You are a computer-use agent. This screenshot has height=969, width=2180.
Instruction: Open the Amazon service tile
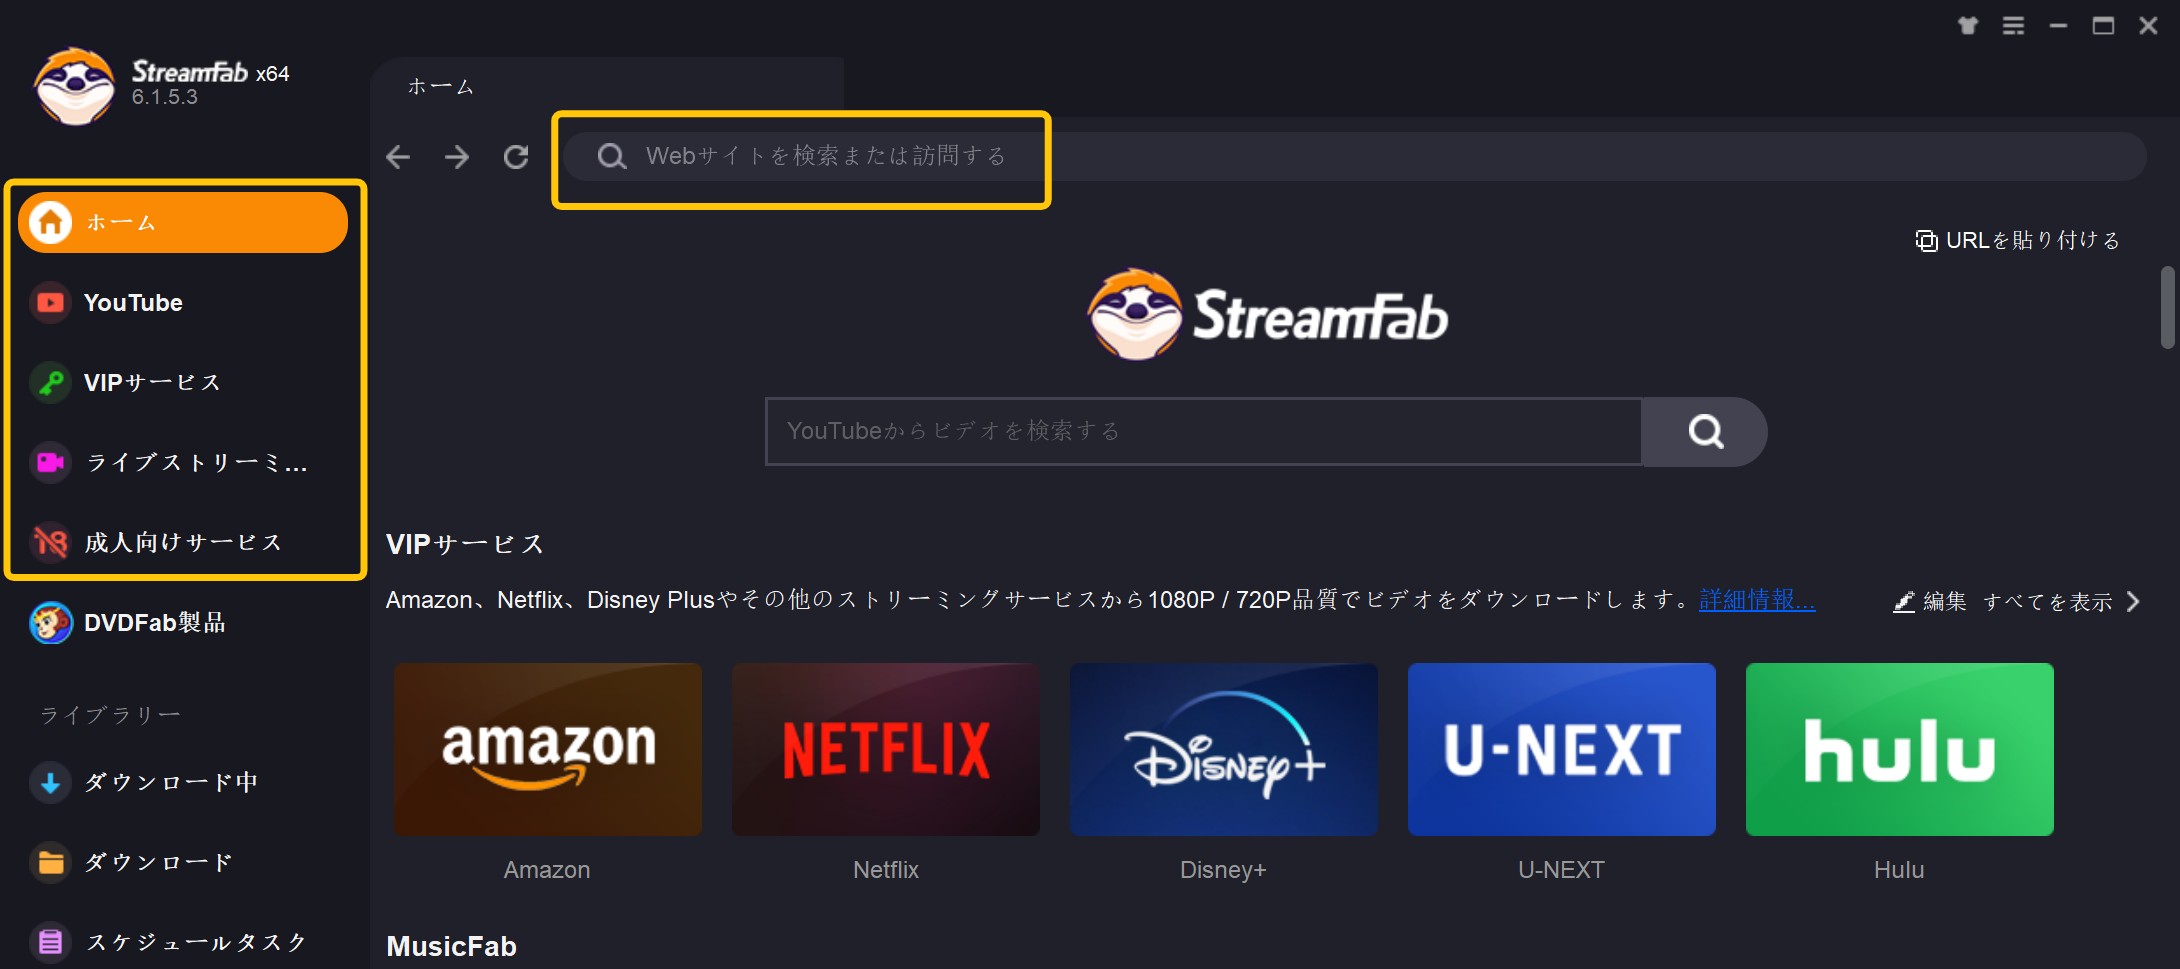(x=547, y=749)
